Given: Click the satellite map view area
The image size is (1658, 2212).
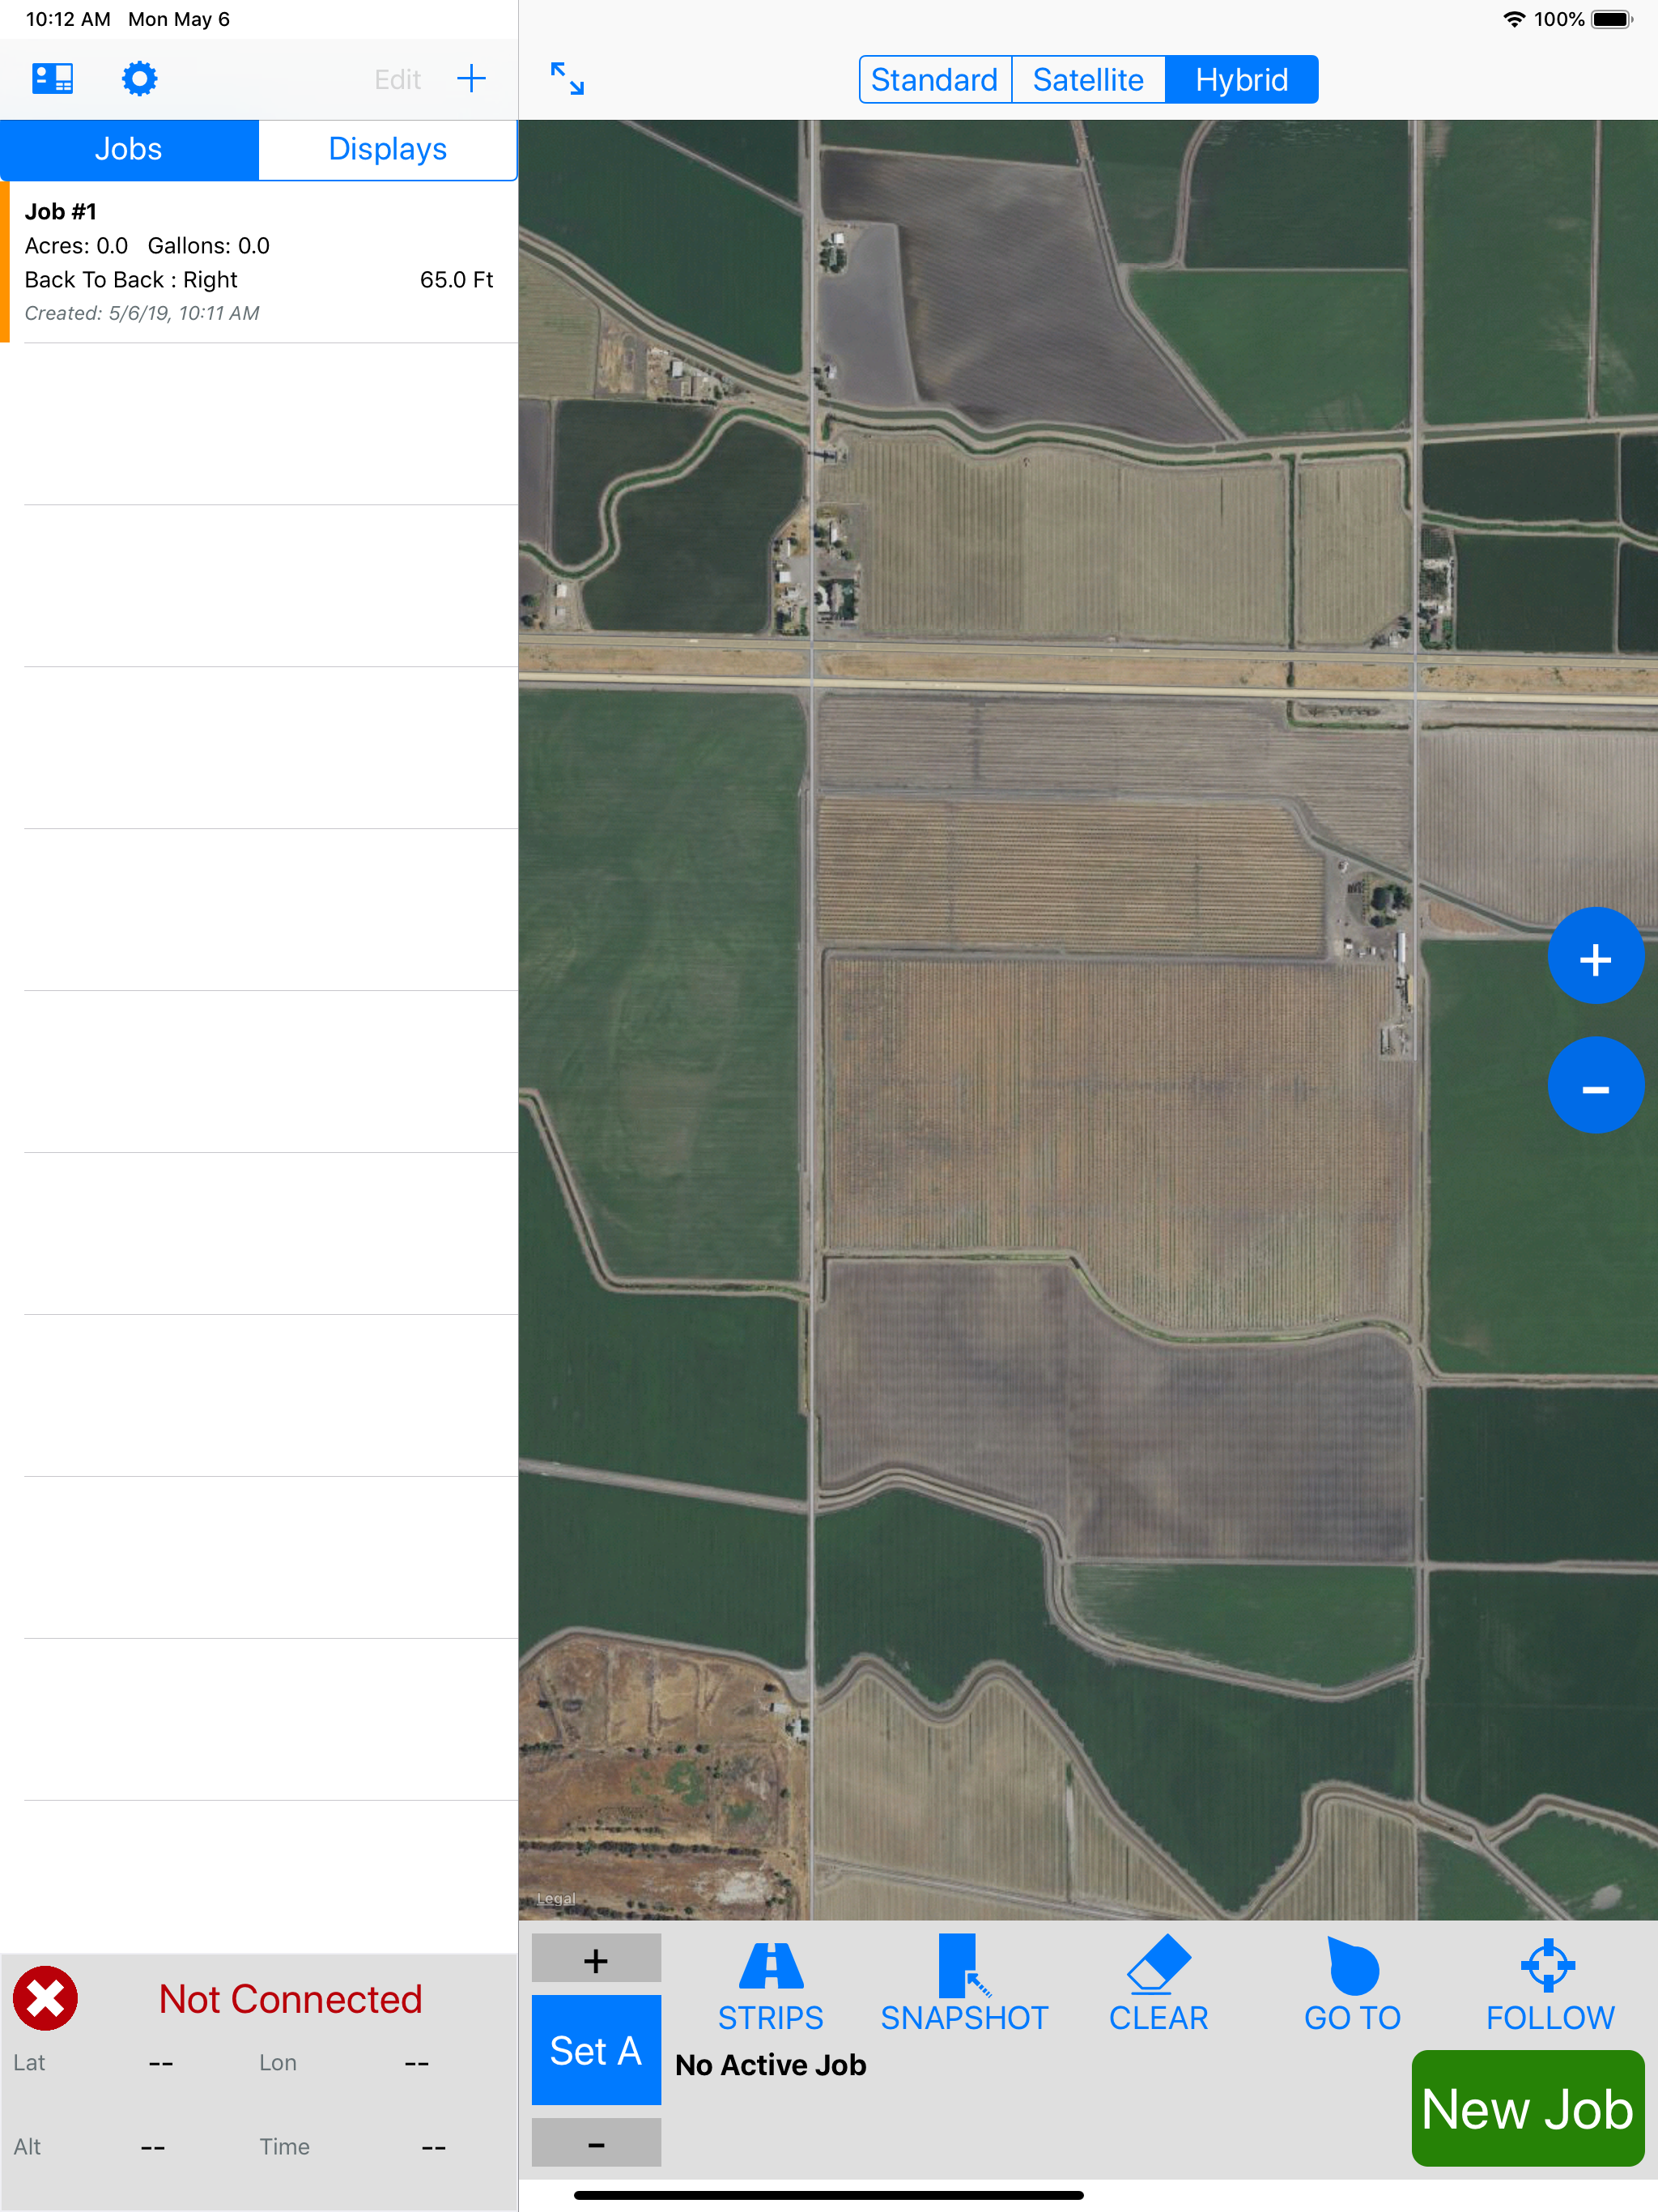Looking at the screenshot, I should pyautogui.click(x=1088, y=1020).
